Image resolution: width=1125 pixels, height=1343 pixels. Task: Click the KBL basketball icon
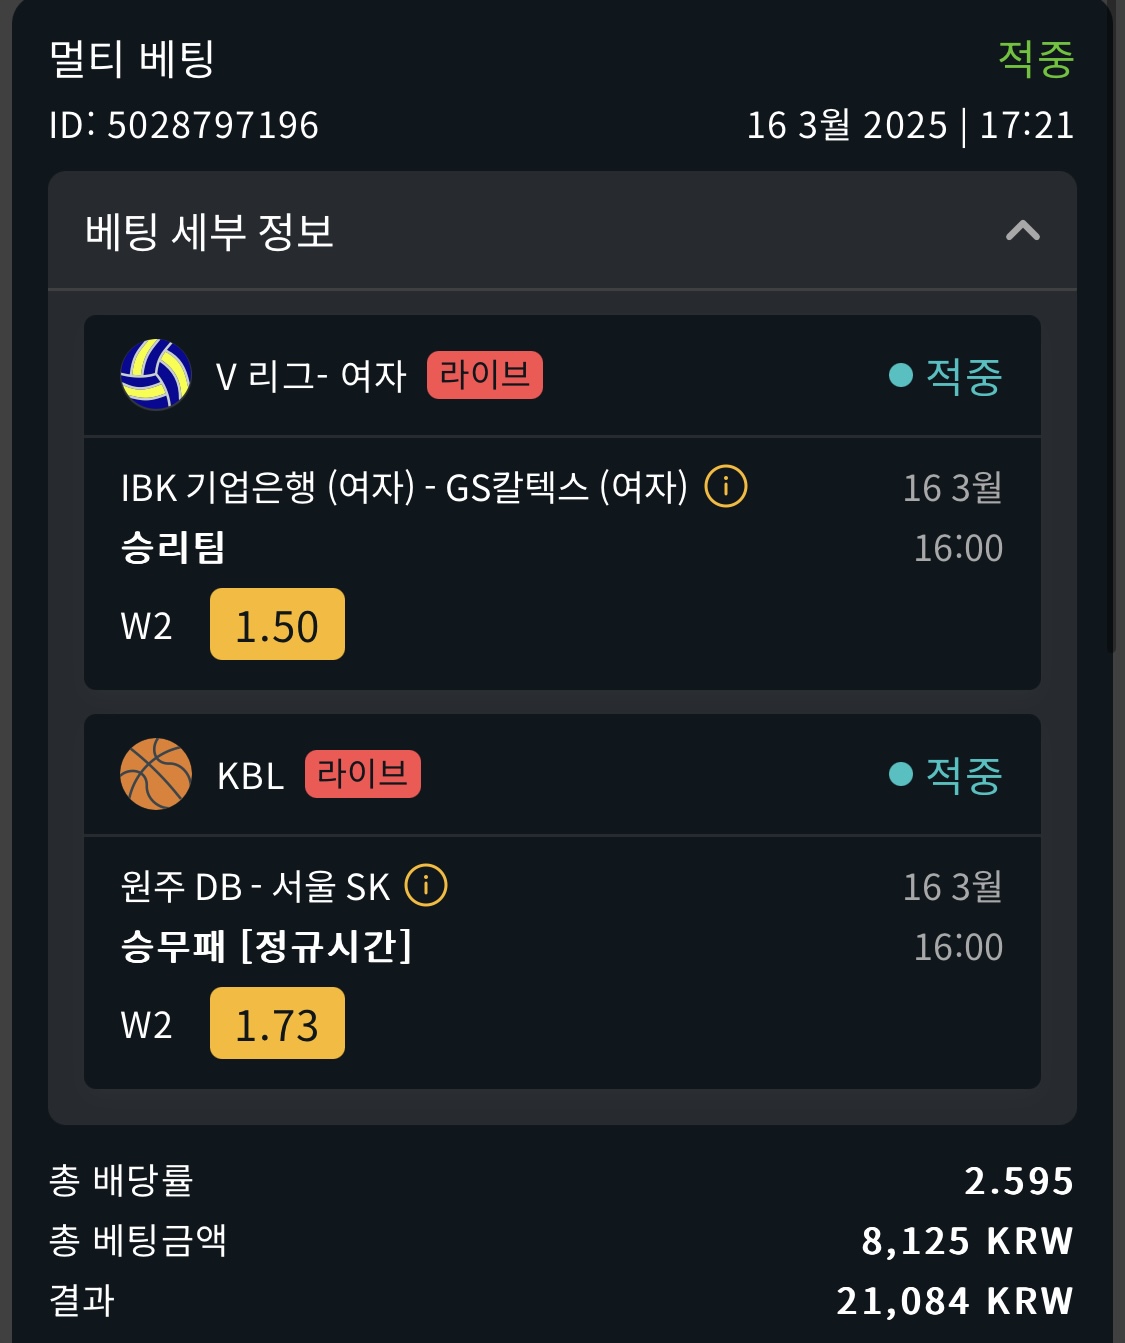(156, 774)
